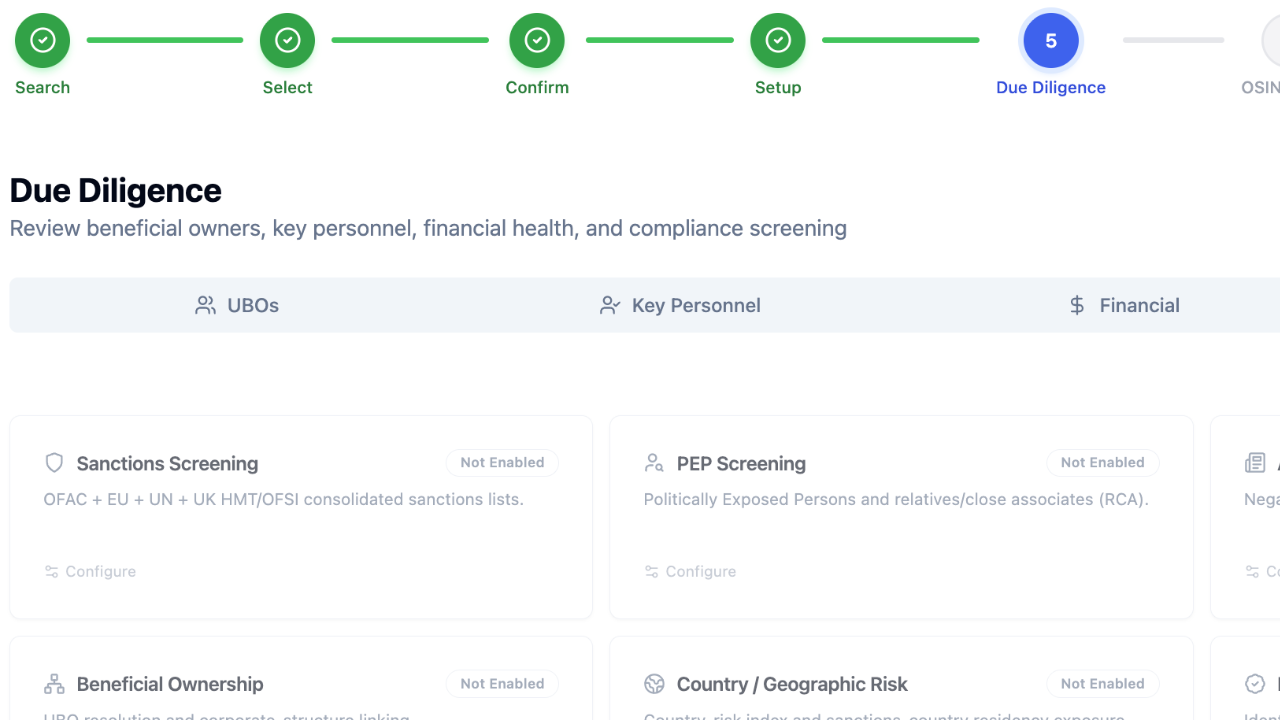The height and width of the screenshot is (720, 1280).
Task: Click Not Enabled badge on PEP Screening
Action: [x=1102, y=463]
